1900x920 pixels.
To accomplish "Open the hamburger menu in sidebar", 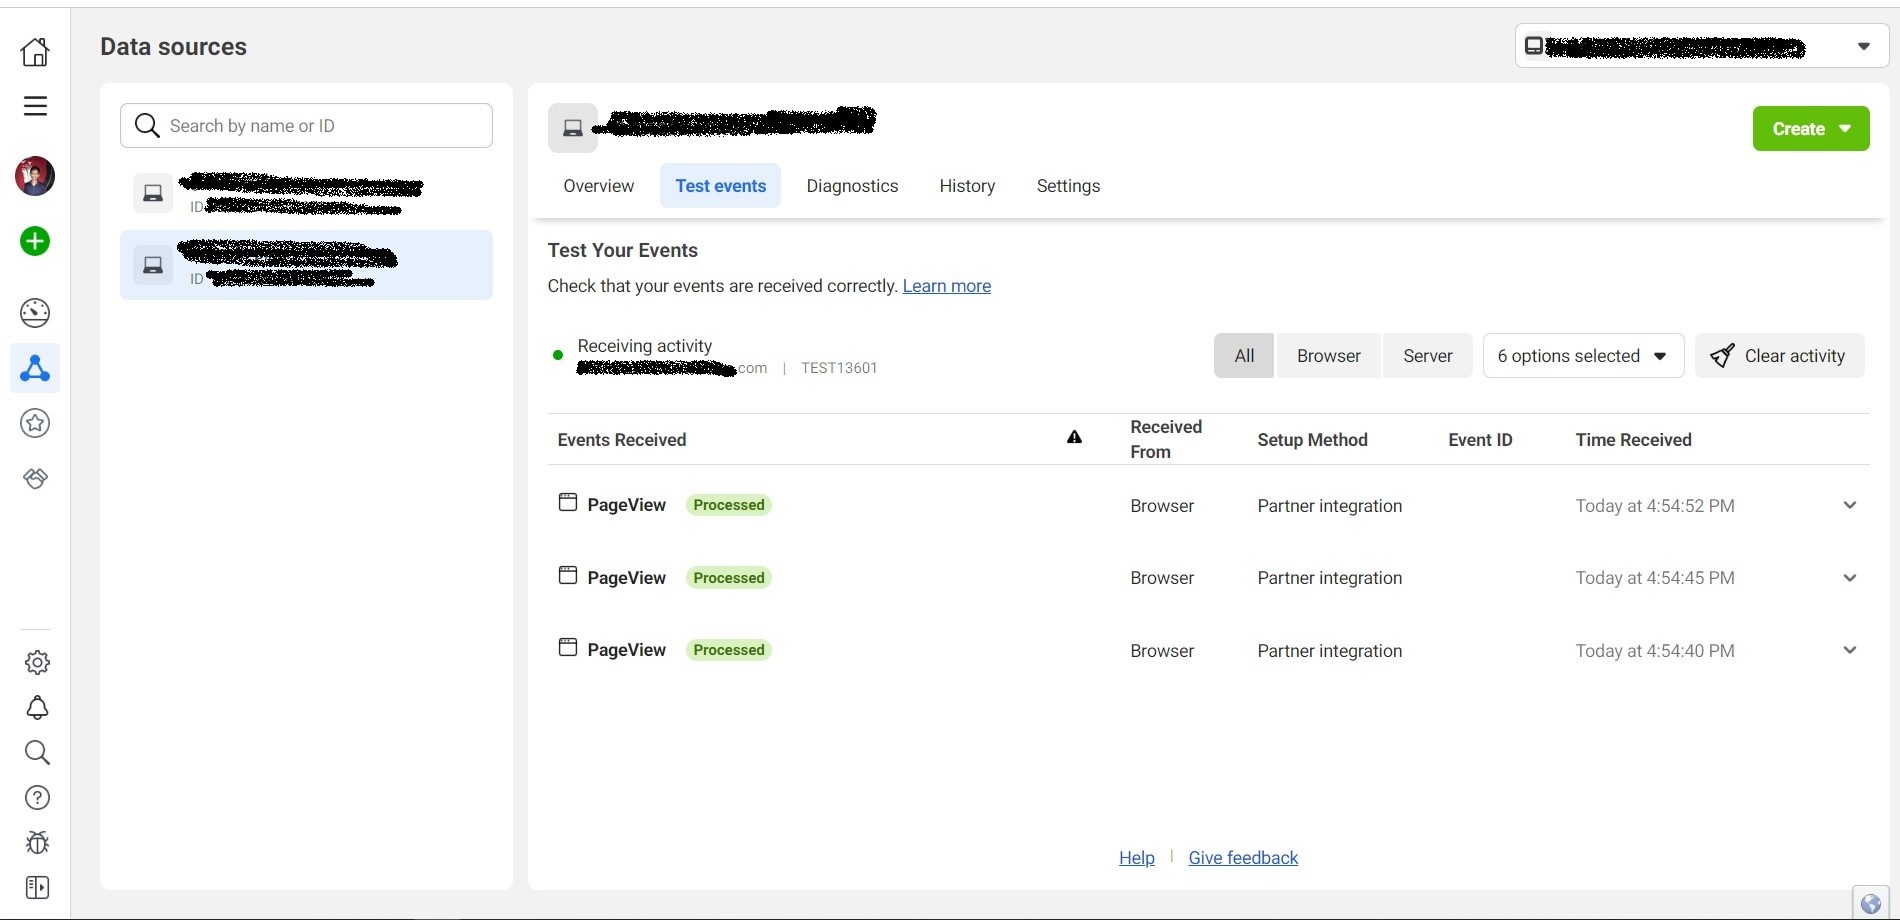I will coord(35,106).
